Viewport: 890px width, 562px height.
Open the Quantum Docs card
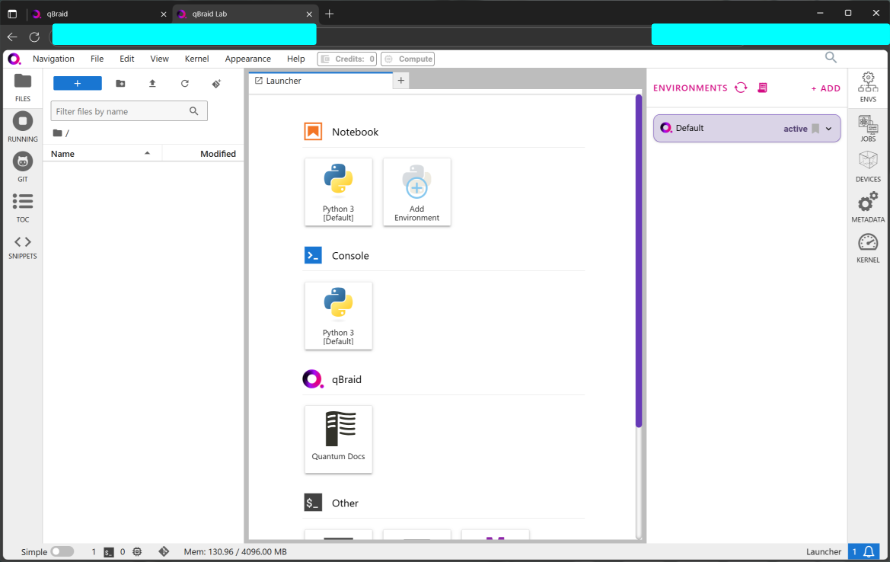click(x=338, y=439)
